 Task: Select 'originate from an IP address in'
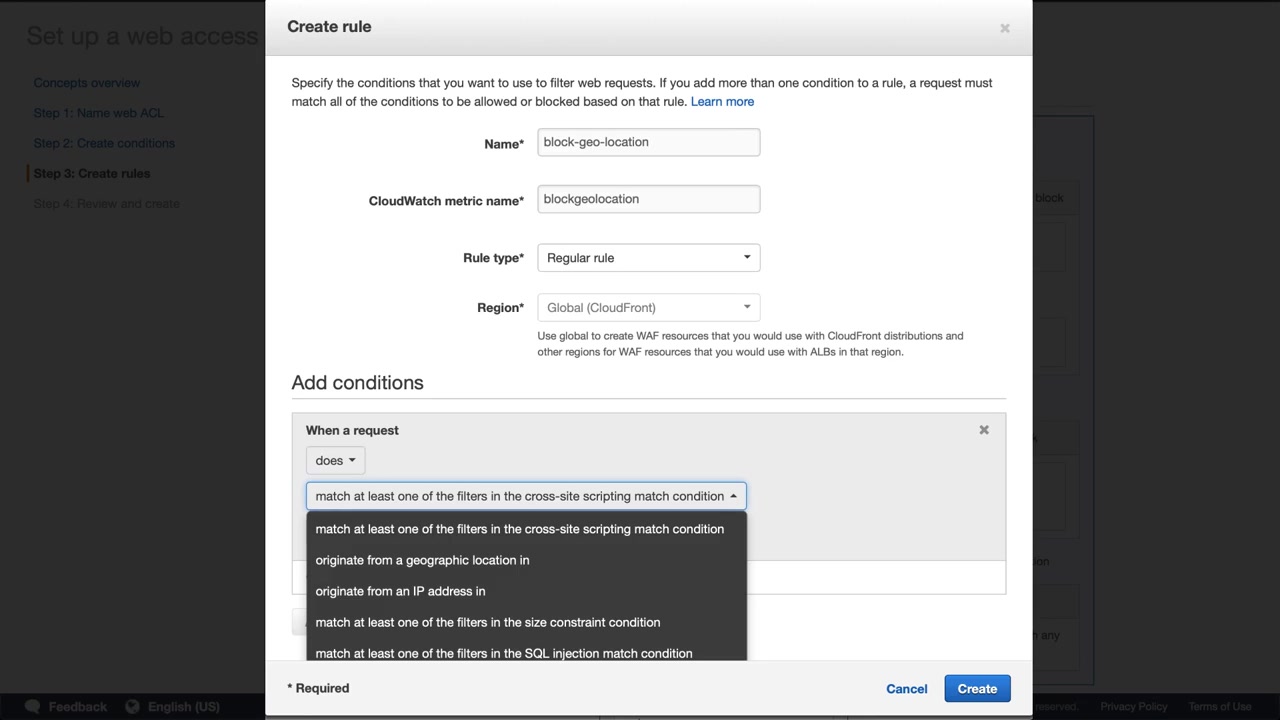(x=400, y=591)
